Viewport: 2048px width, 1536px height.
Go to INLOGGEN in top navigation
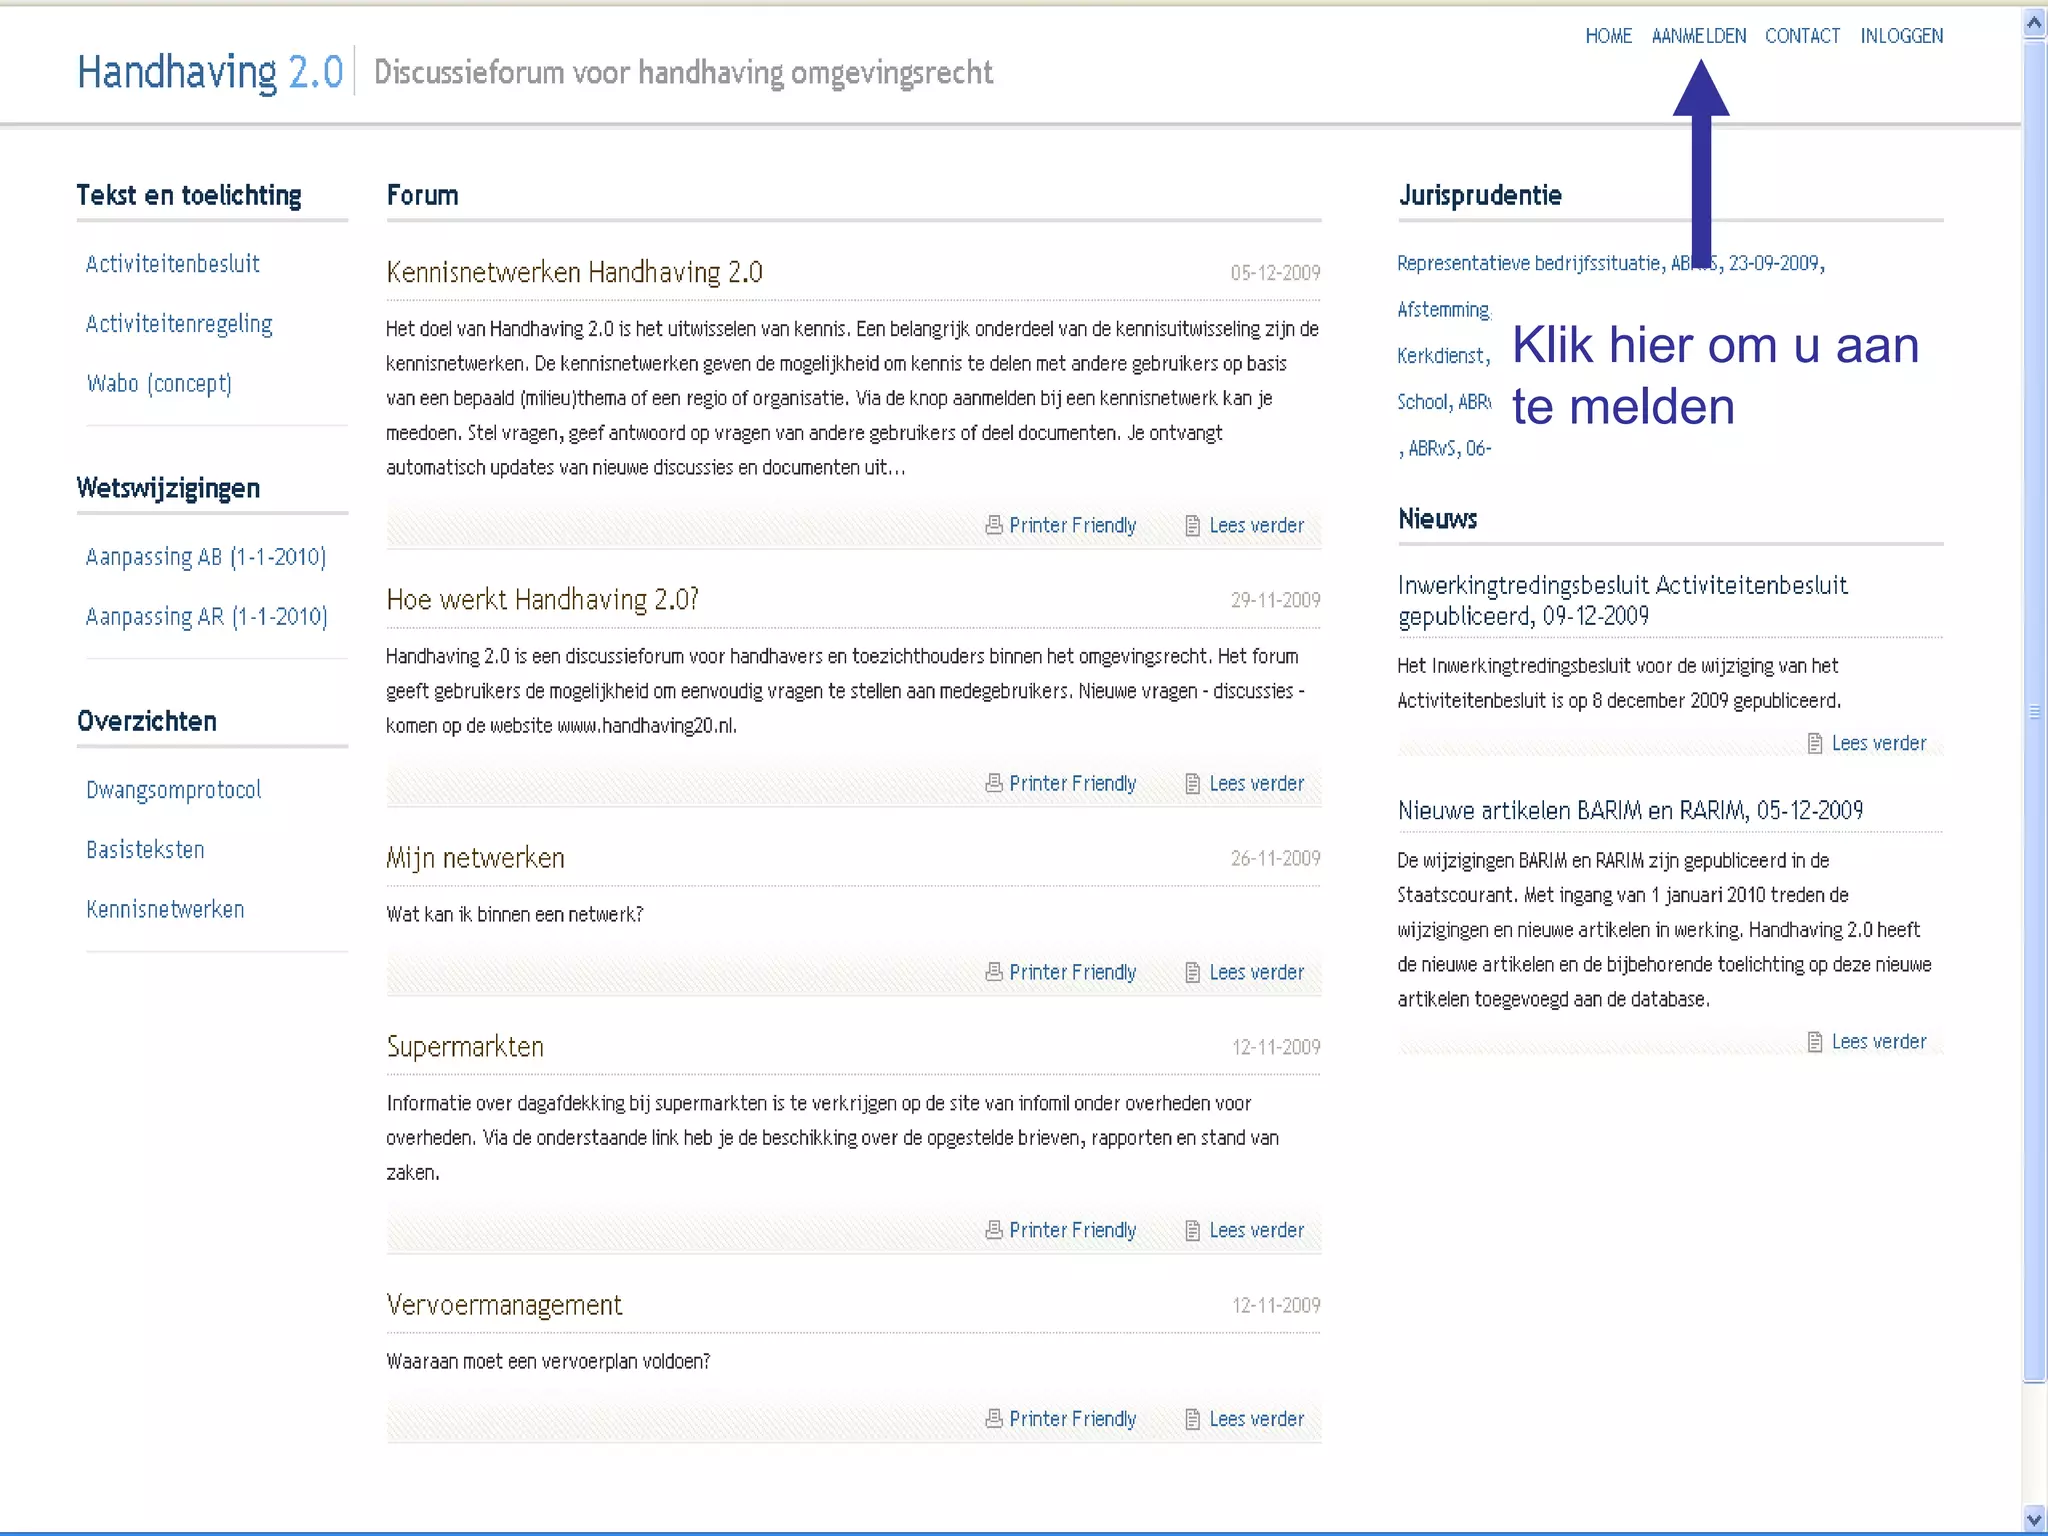click(x=1901, y=36)
